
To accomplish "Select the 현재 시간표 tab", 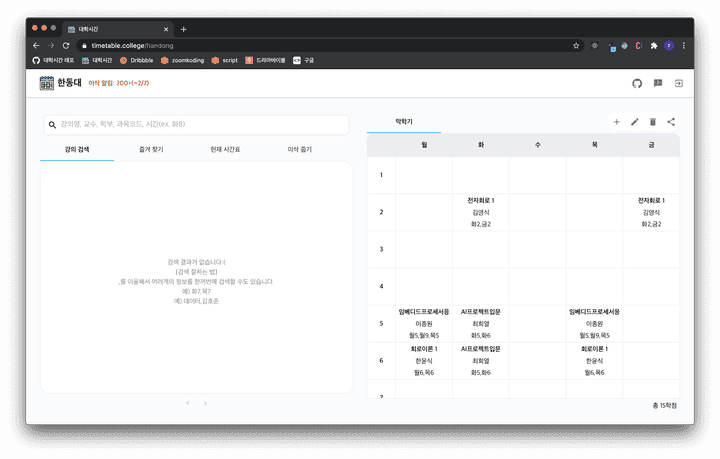I will click(225, 149).
